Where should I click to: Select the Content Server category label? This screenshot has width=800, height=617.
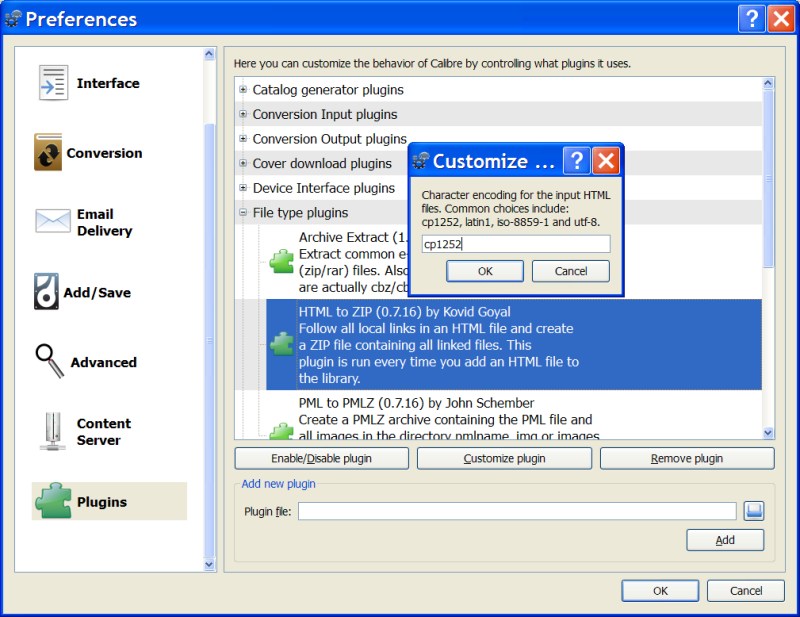[104, 431]
